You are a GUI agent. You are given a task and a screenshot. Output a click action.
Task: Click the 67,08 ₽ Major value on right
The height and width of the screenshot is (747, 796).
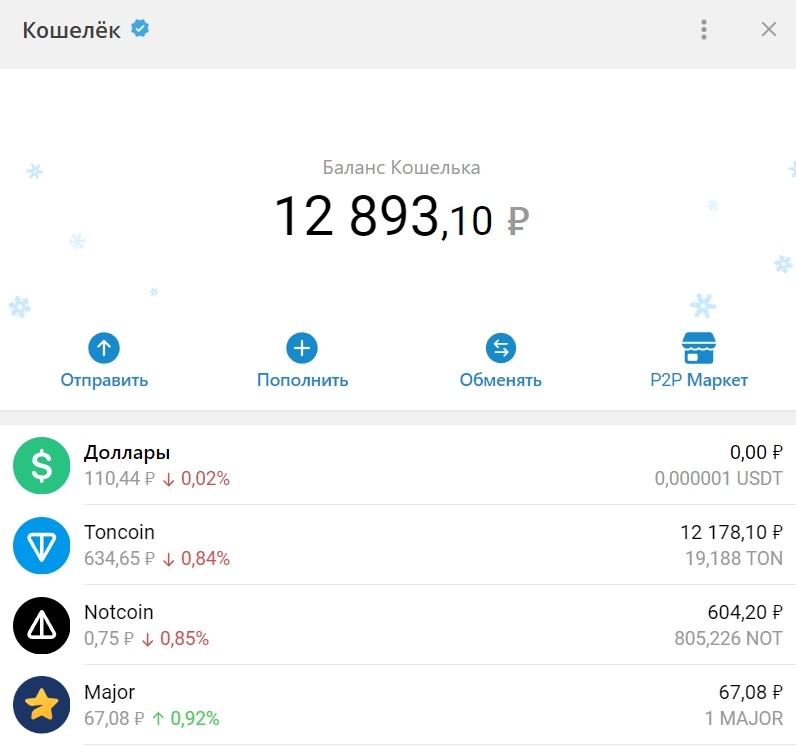pyautogui.click(x=751, y=692)
